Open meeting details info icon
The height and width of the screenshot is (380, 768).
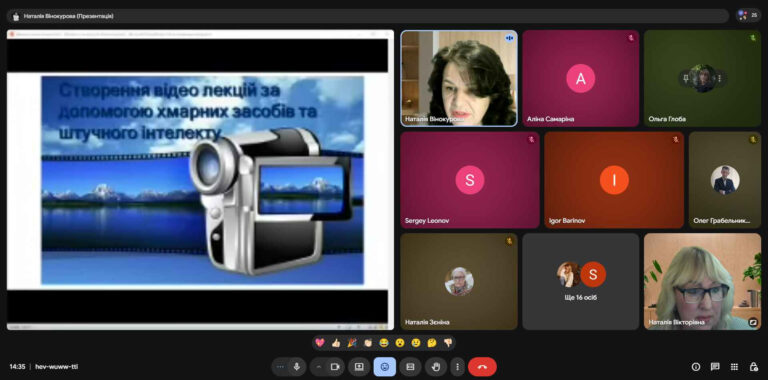696,366
